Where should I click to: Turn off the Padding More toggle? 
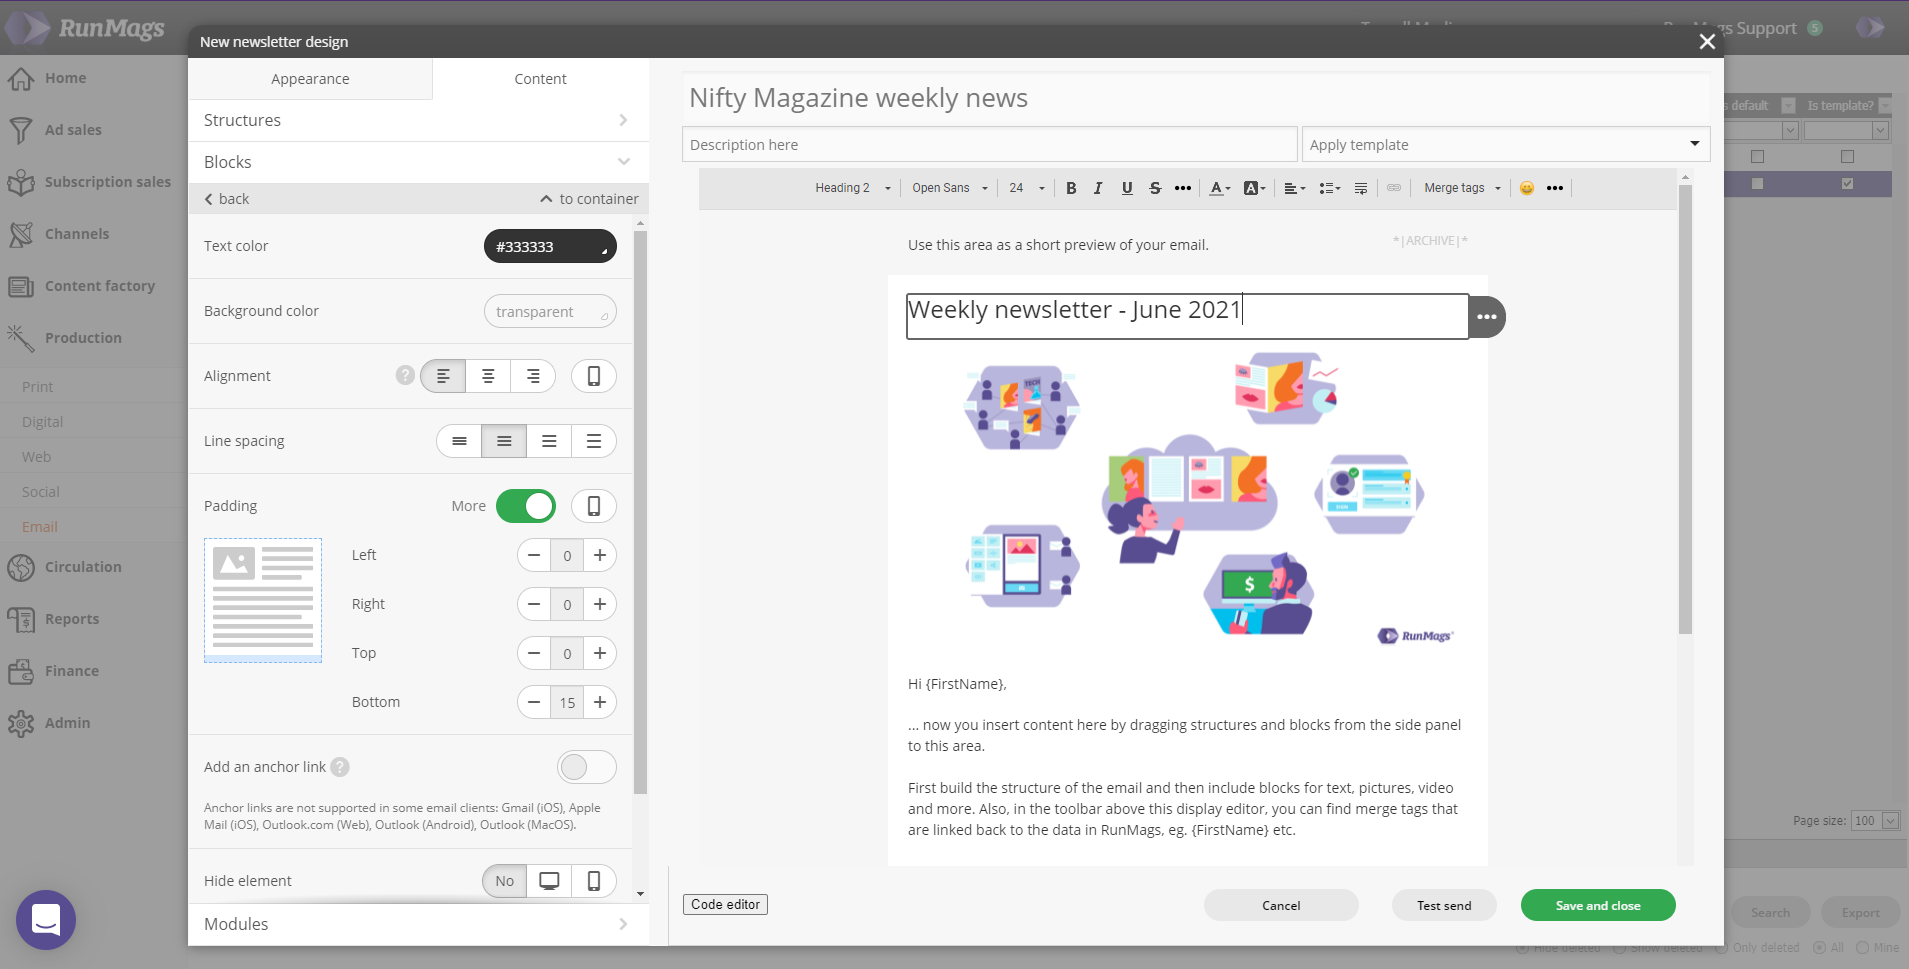526,506
